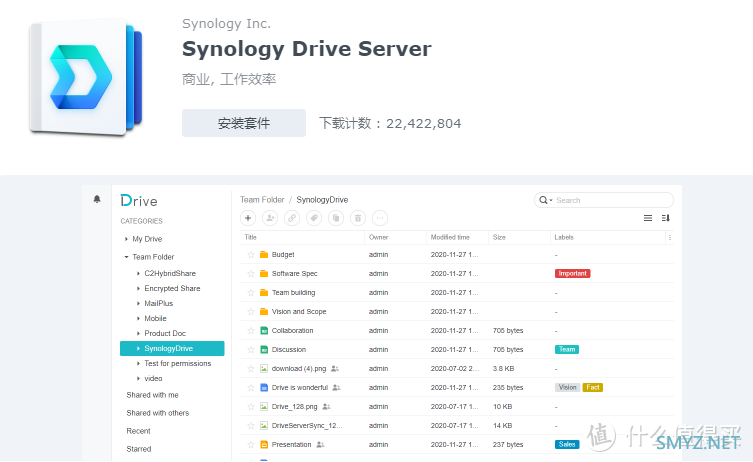Expand the C2HybridShare folder arrow
Screen dimensions: 753x462
[x=138, y=273]
